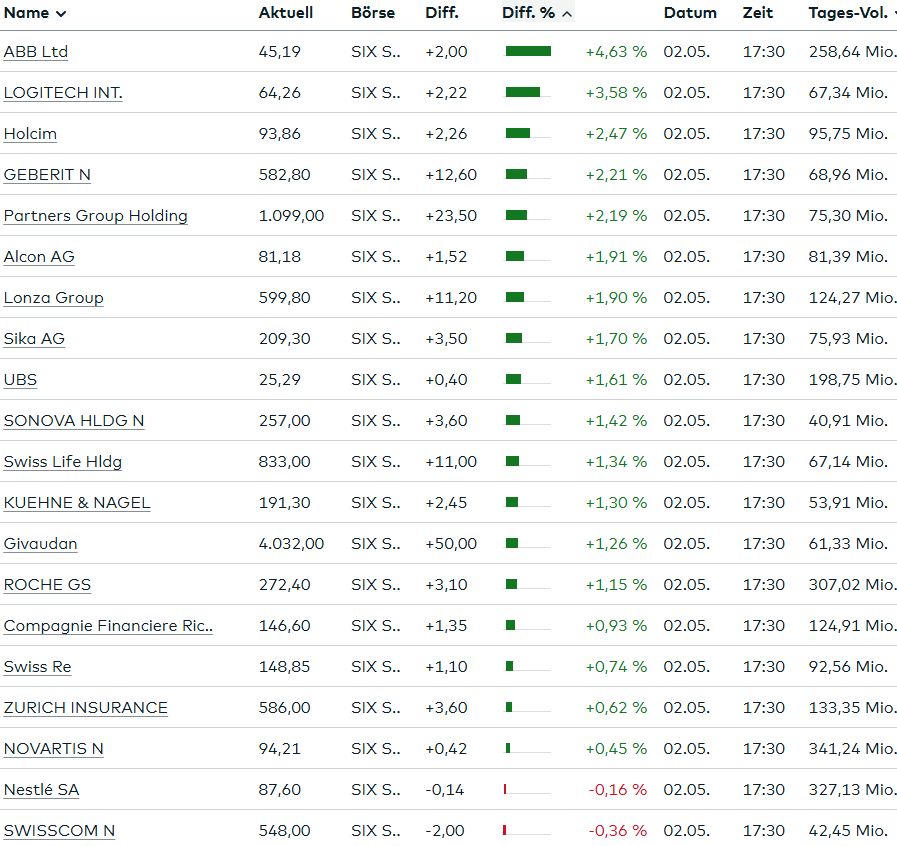Click the +1,91 % value for Alcon
The width and height of the screenshot is (897, 846).
click(616, 257)
